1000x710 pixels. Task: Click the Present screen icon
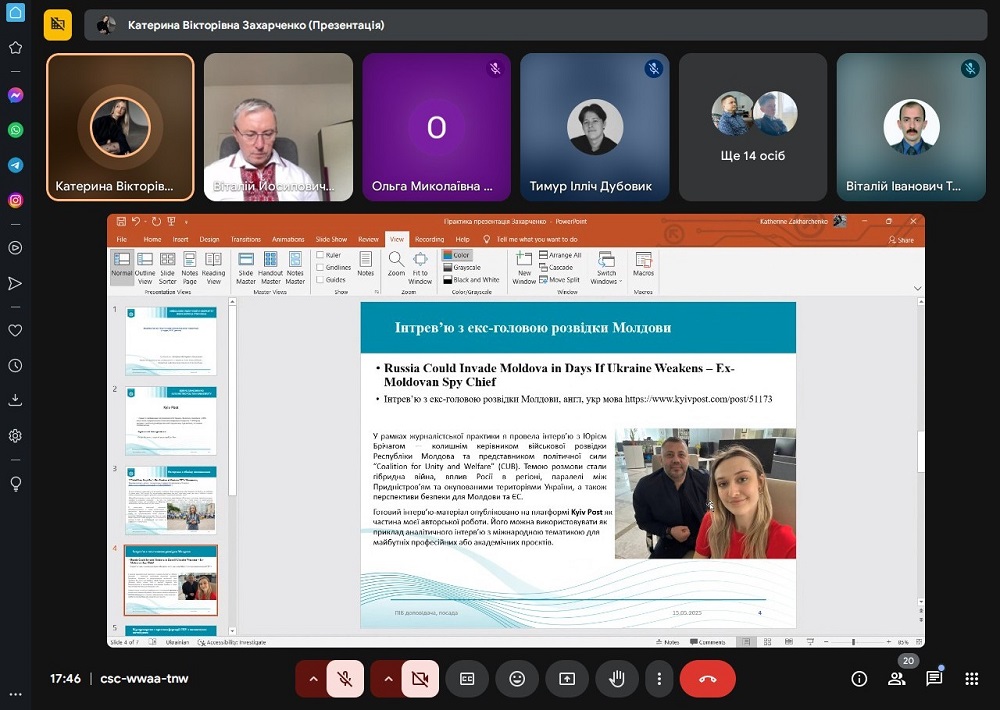tap(567, 679)
